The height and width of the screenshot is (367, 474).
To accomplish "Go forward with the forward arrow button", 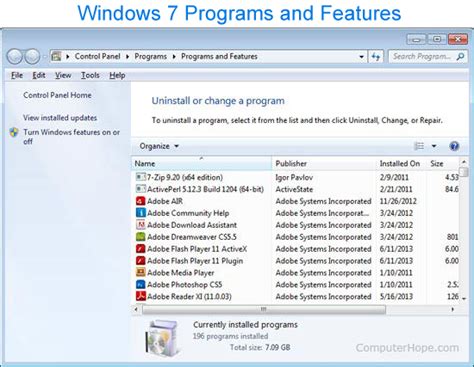I will [x=32, y=56].
